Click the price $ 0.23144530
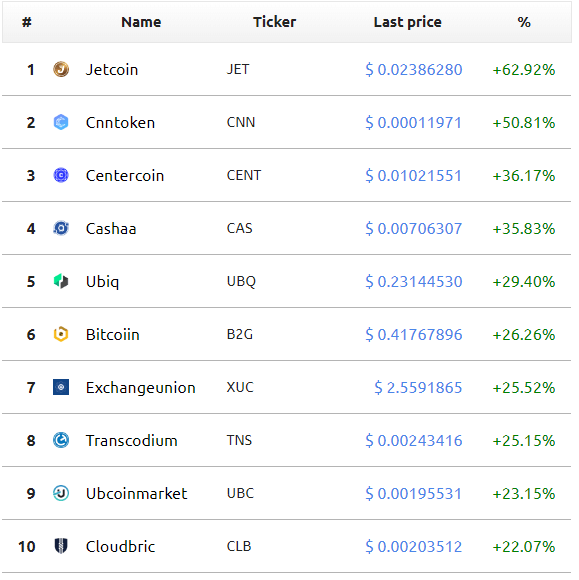579x580 pixels. (414, 281)
